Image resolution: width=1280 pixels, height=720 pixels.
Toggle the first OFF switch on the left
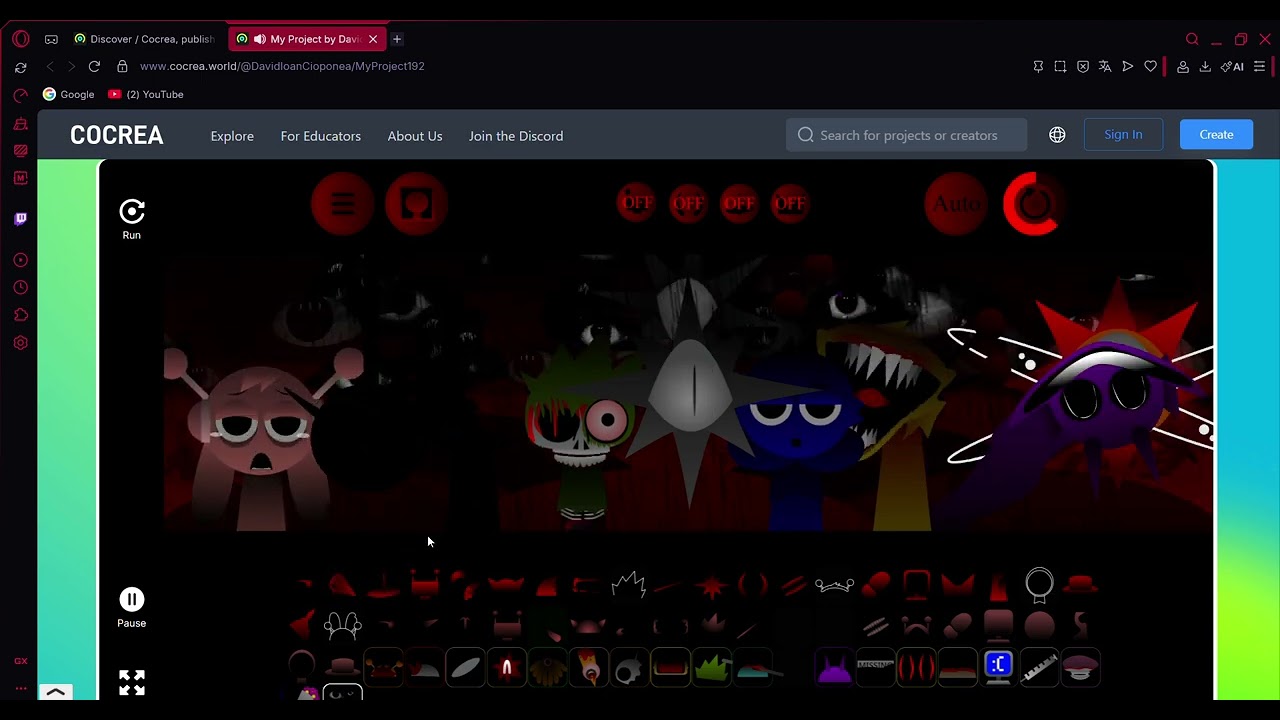(637, 203)
